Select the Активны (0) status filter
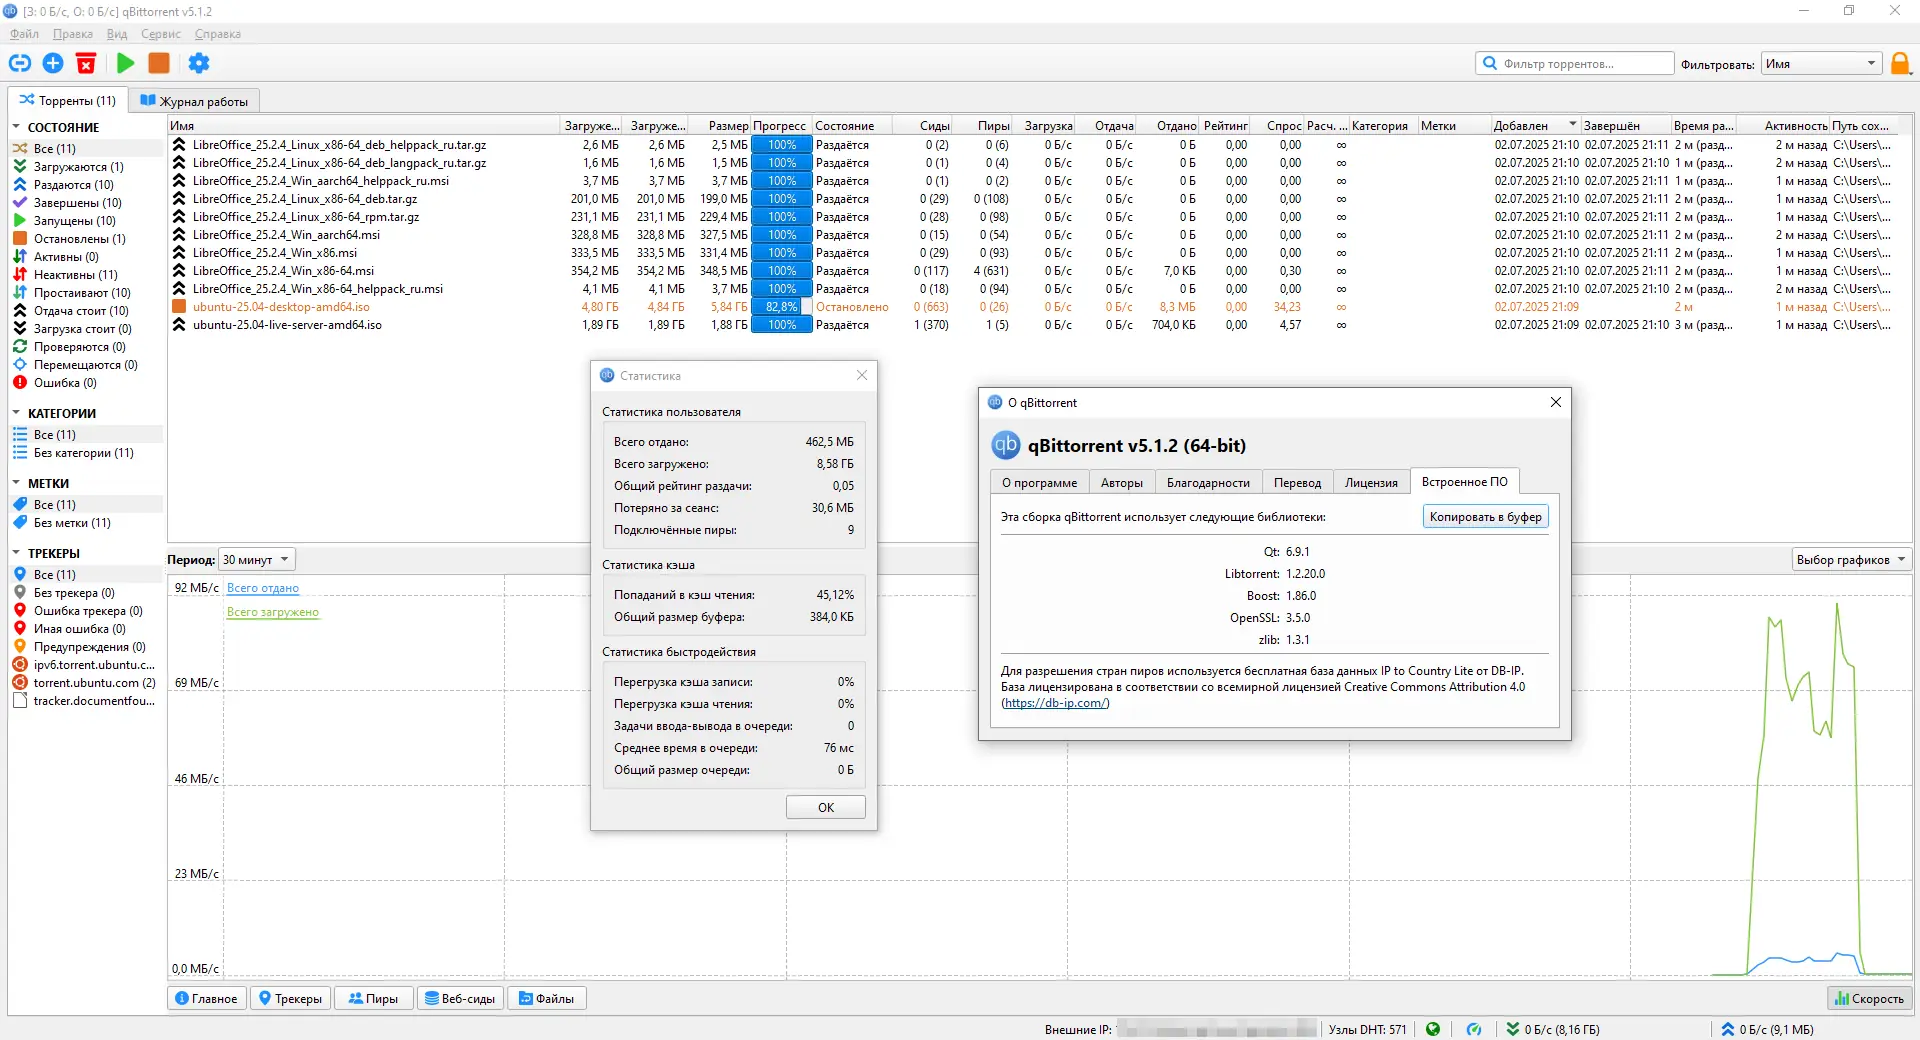The image size is (1920, 1040). coord(66,257)
